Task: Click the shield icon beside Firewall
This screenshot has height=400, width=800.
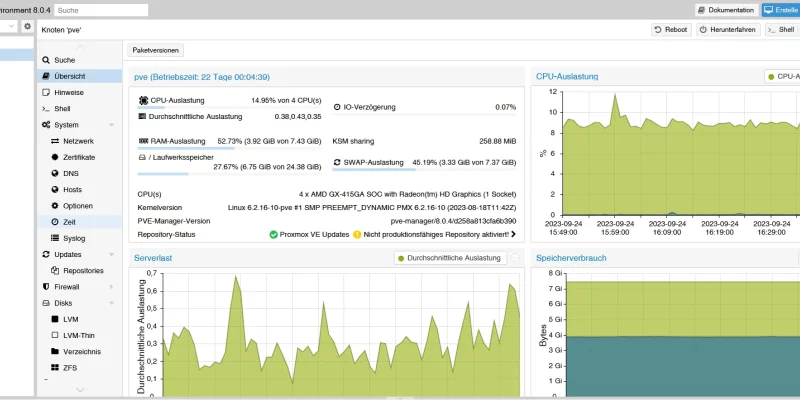Action: pos(46,287)
